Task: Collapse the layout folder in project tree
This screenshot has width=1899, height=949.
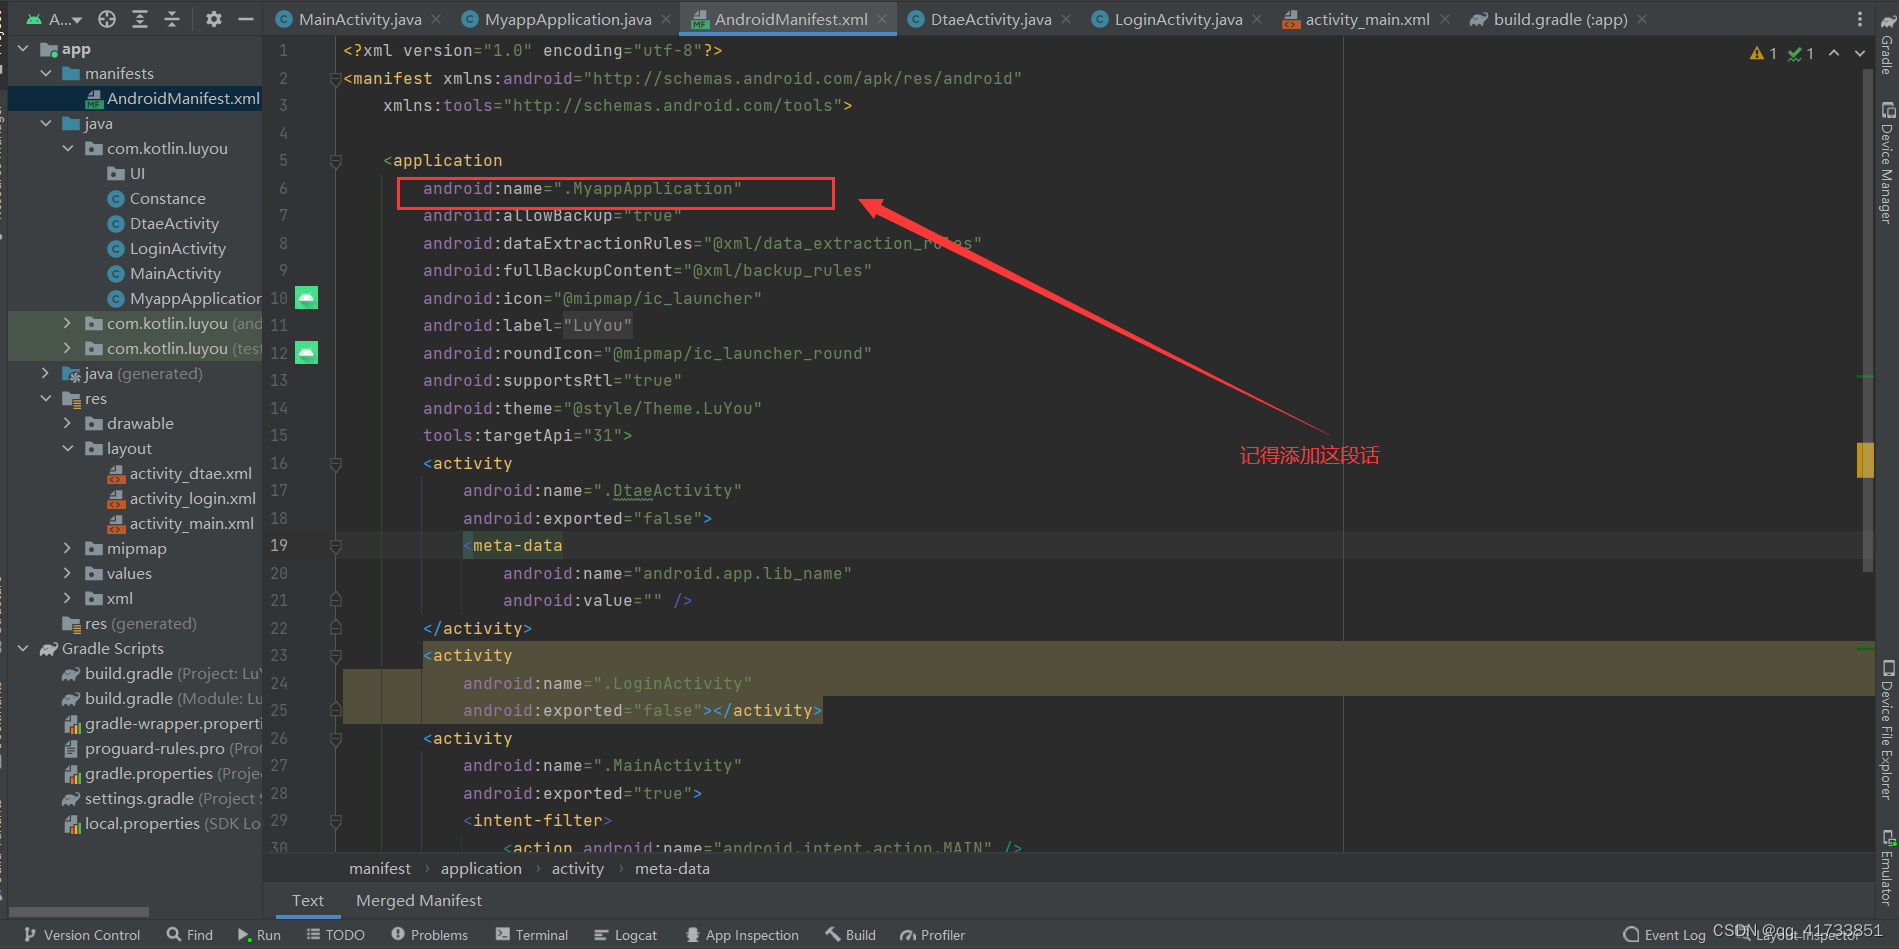Action: coord(67,448)
